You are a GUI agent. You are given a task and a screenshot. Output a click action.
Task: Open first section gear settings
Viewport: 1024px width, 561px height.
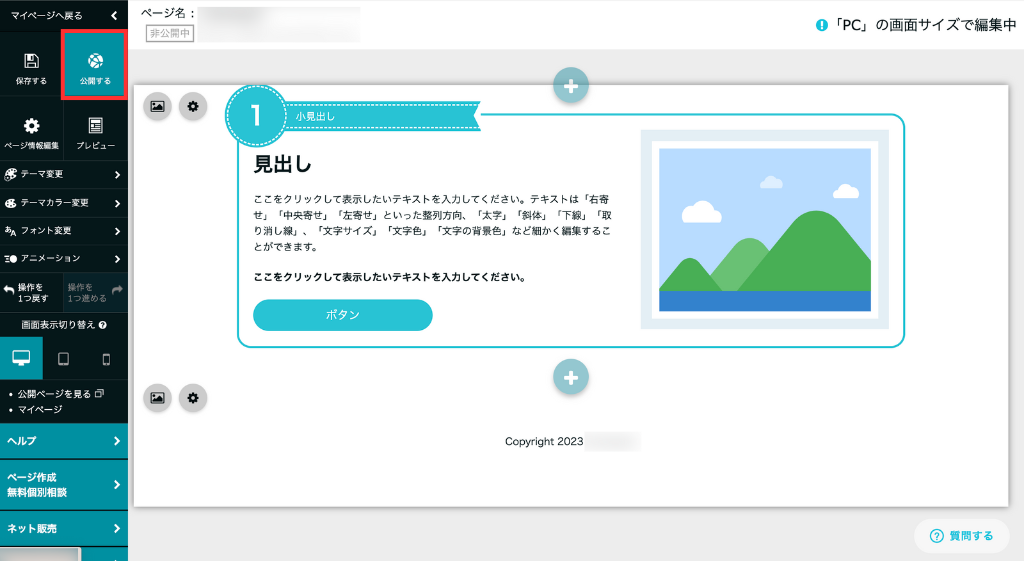193,106
